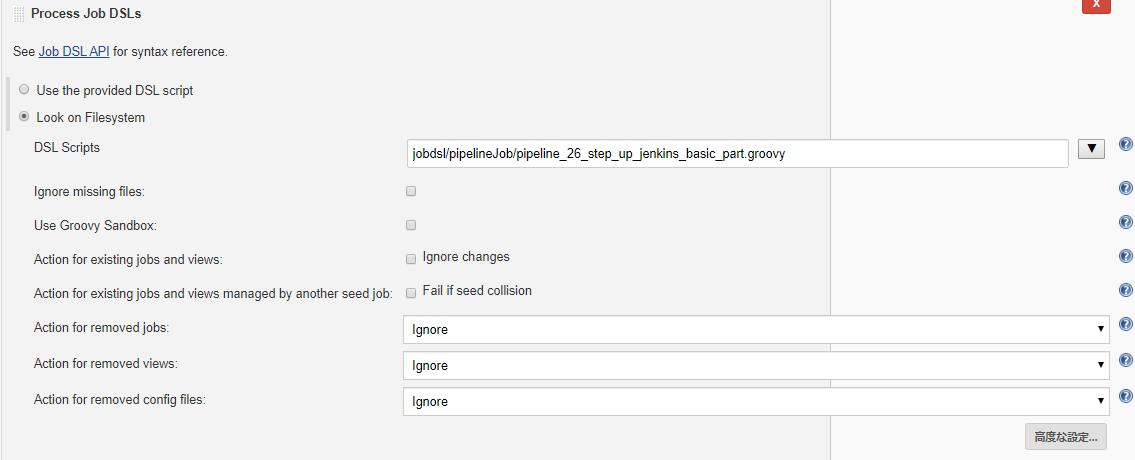
Task: Select Use the provided DSL script
Action: tap(24, 90)
